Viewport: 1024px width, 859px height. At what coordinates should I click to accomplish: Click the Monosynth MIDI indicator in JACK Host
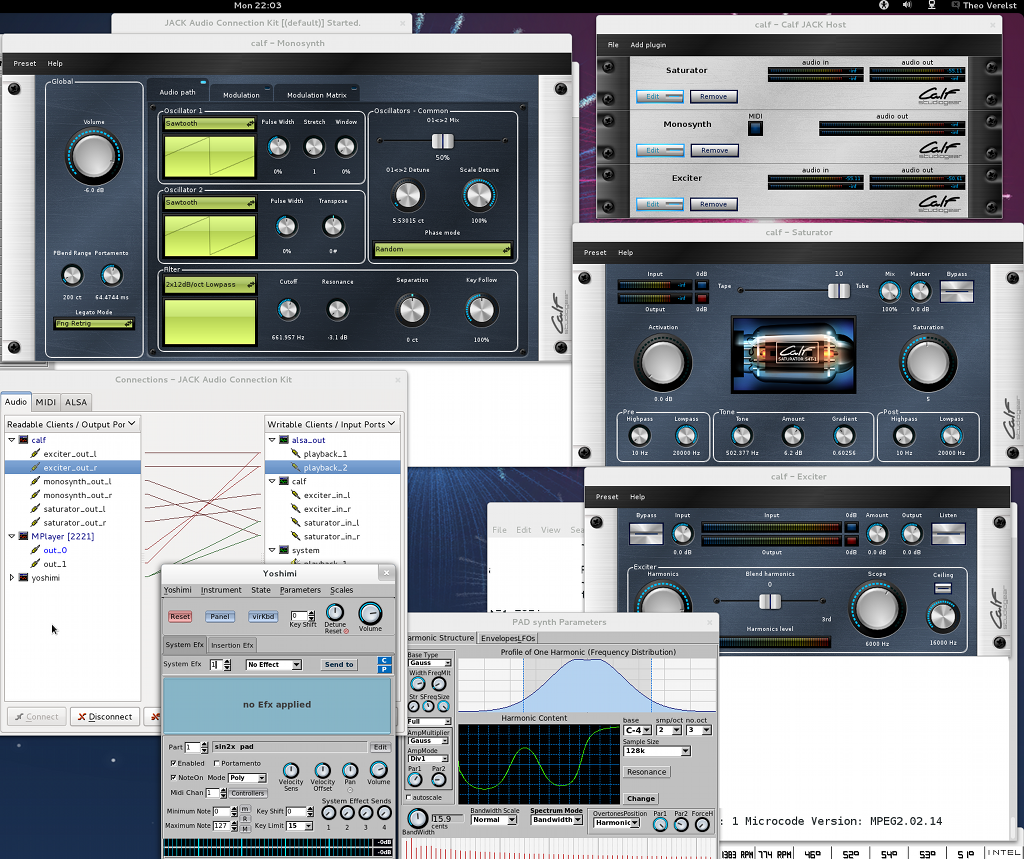tap(756, 128)
